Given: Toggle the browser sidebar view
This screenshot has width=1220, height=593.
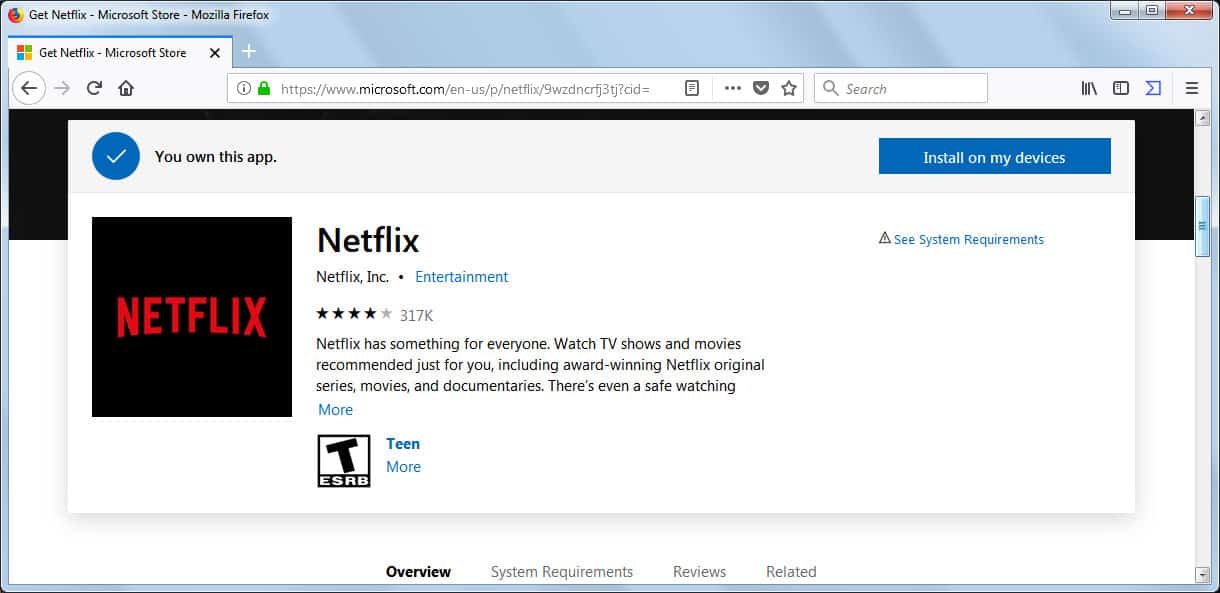Looking at the screenshot, I should [x=1121, y=88].
